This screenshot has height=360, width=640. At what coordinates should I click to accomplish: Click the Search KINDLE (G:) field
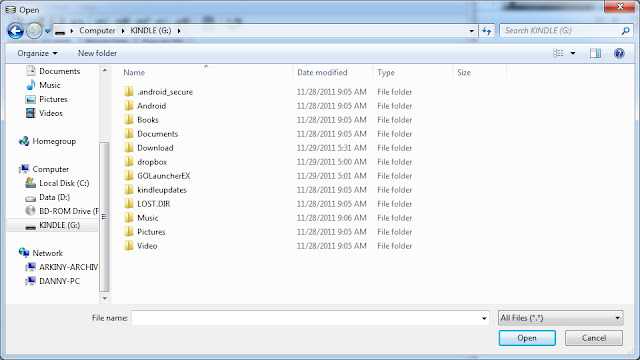[561, 31]
